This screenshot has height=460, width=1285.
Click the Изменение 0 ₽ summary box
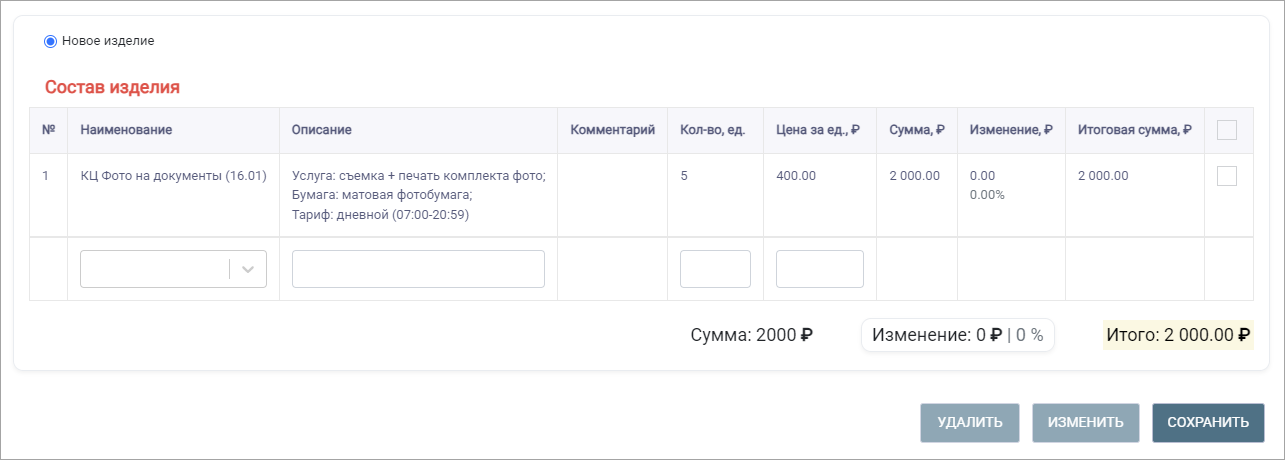tap(958, 336)
